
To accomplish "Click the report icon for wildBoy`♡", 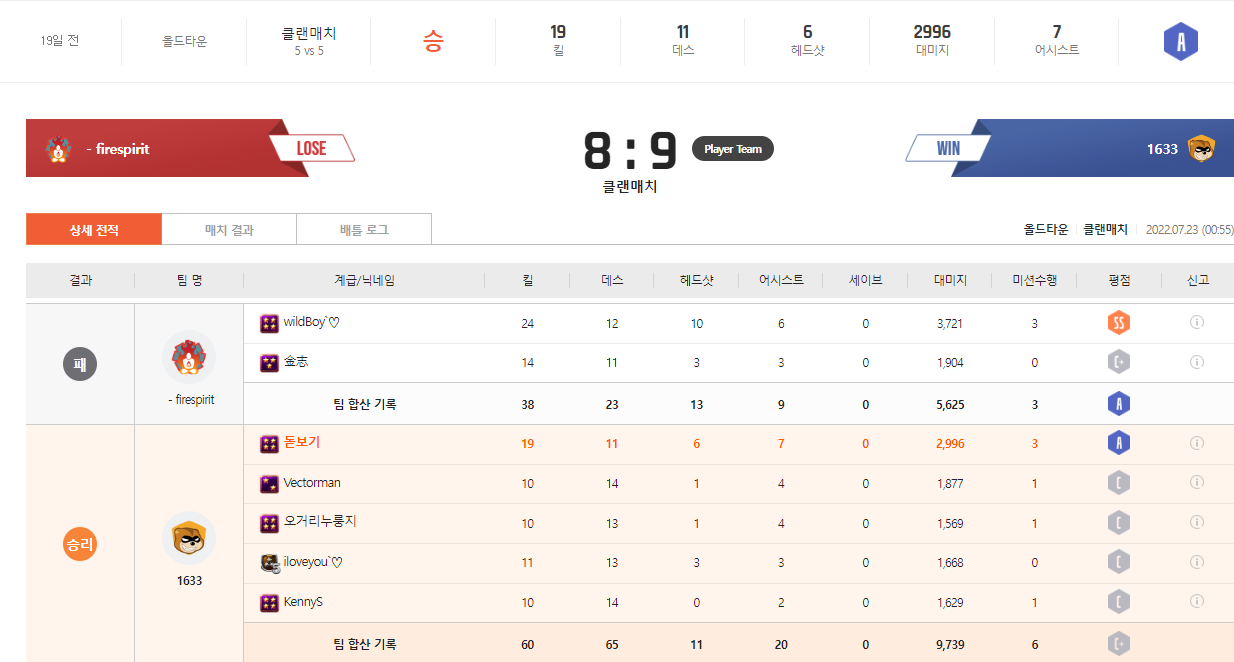I will click(x=1196, y=323).
